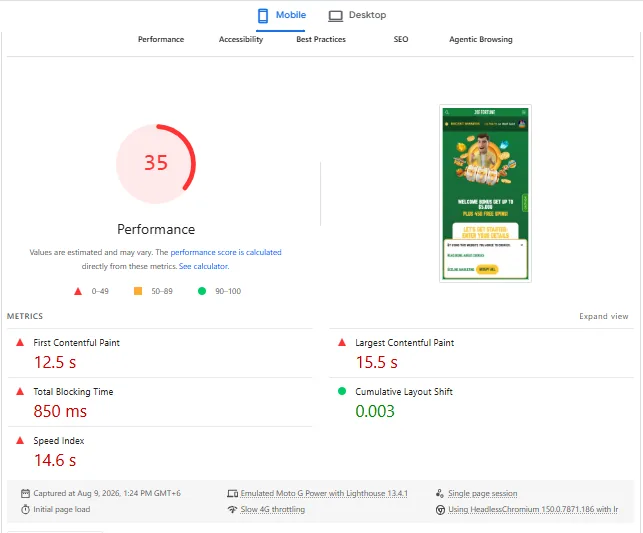643x533 pixels.
Task: Click the 15.5 s value
Action: [x=376, y=362]
